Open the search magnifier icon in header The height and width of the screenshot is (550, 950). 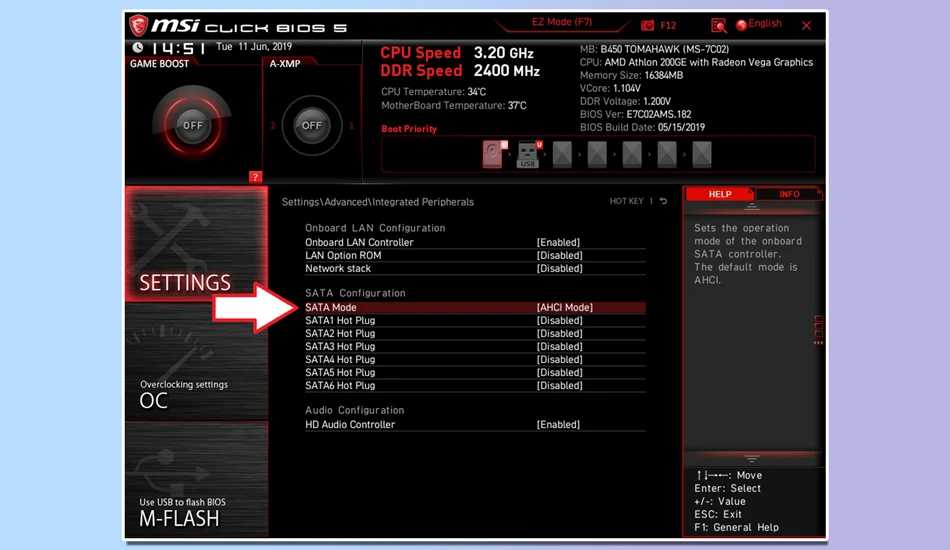pyautogui.click(x=719, y=25)
